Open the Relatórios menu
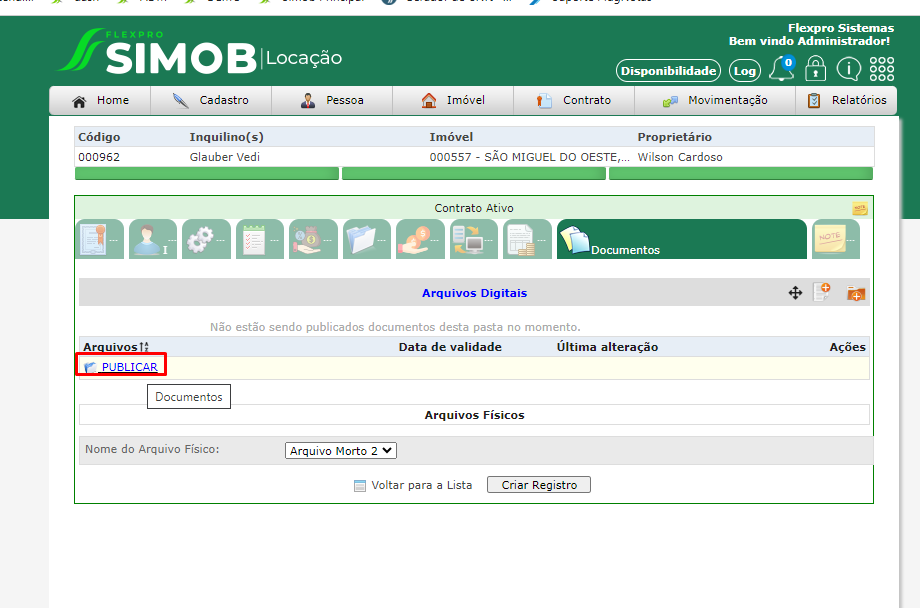The image size is (920, 608). pos(847,100)
